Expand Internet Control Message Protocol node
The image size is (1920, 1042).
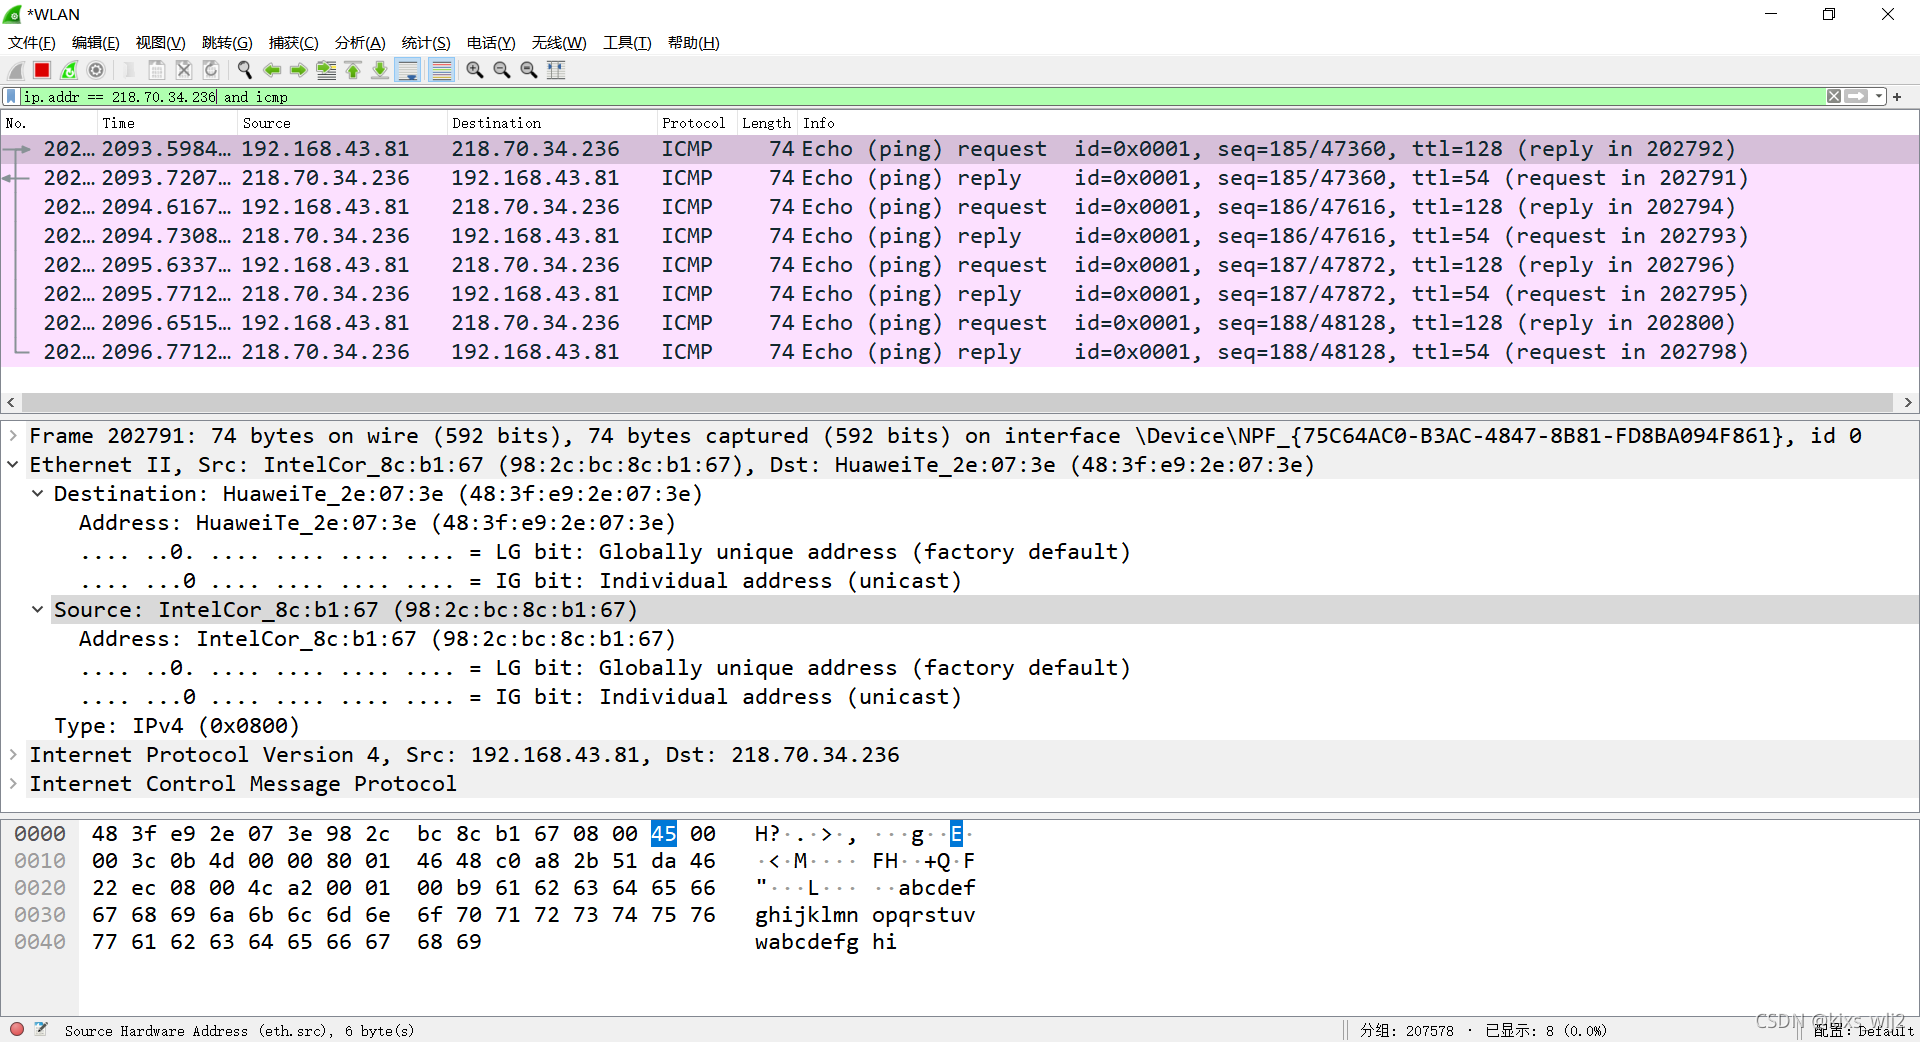coord(13,784)
